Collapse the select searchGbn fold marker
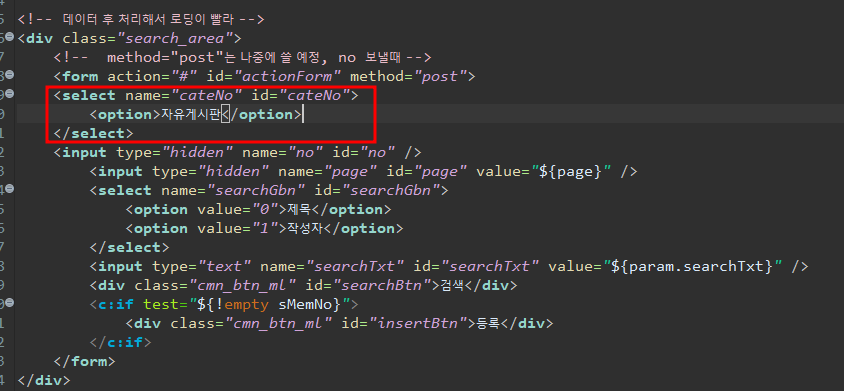844x391 pixels. pos(9,189)
